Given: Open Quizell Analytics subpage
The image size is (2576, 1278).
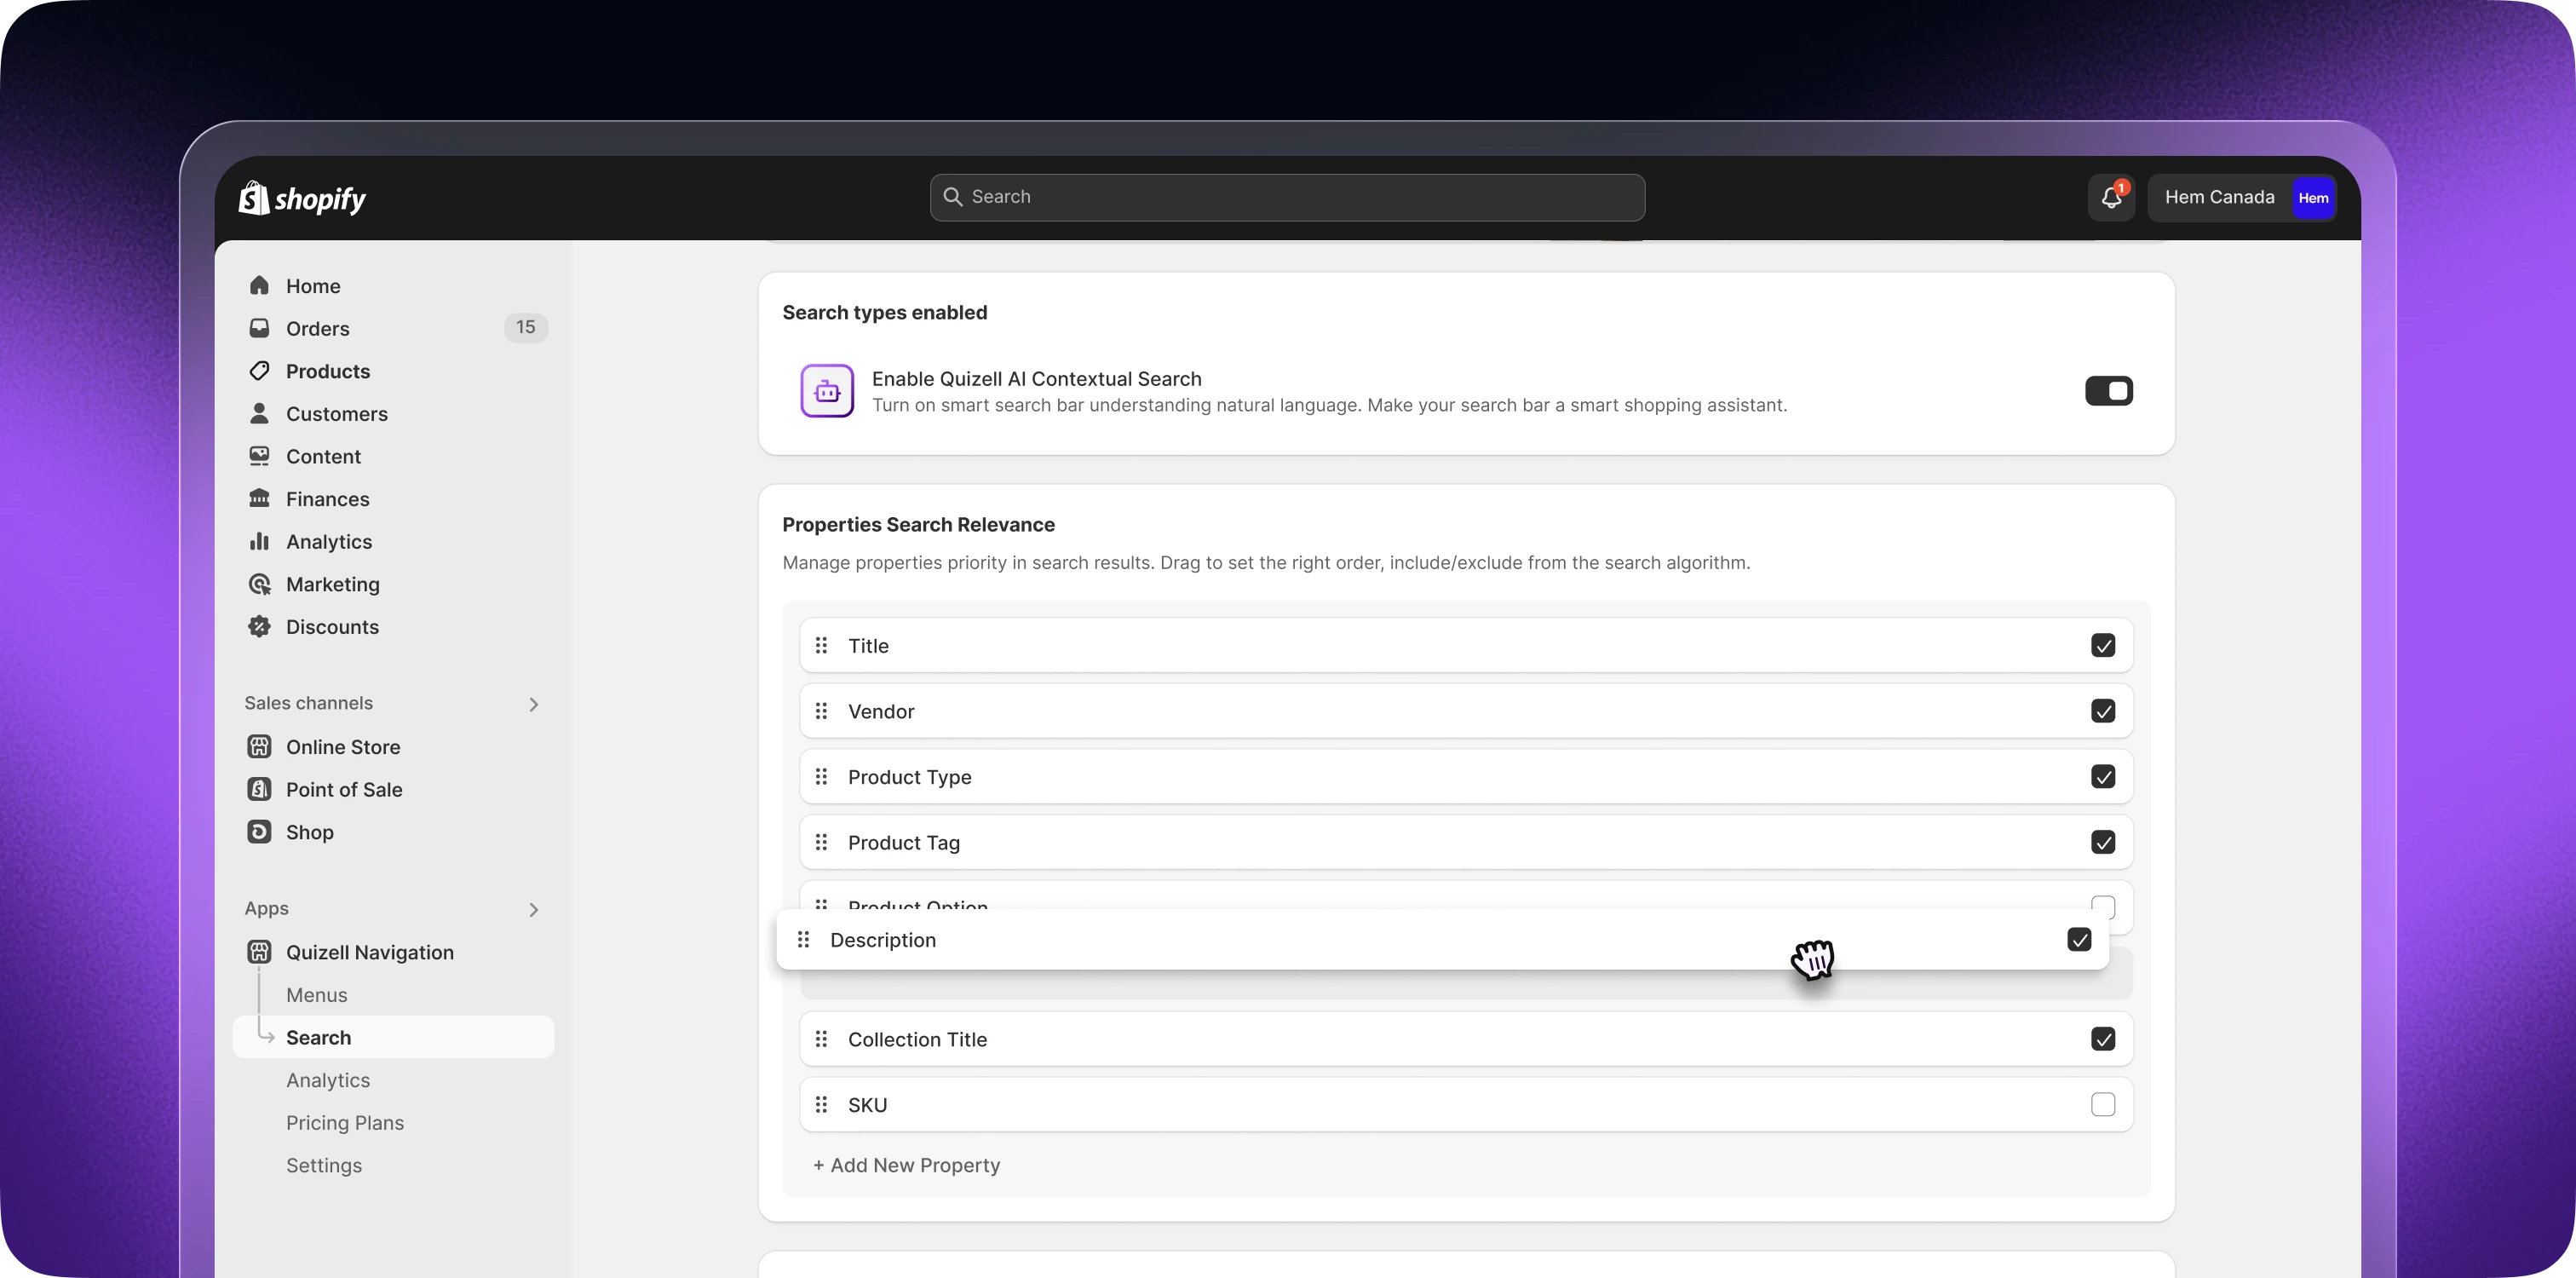Looking at the screenshot, I should pyautogui.click(x=328, y=1080).
